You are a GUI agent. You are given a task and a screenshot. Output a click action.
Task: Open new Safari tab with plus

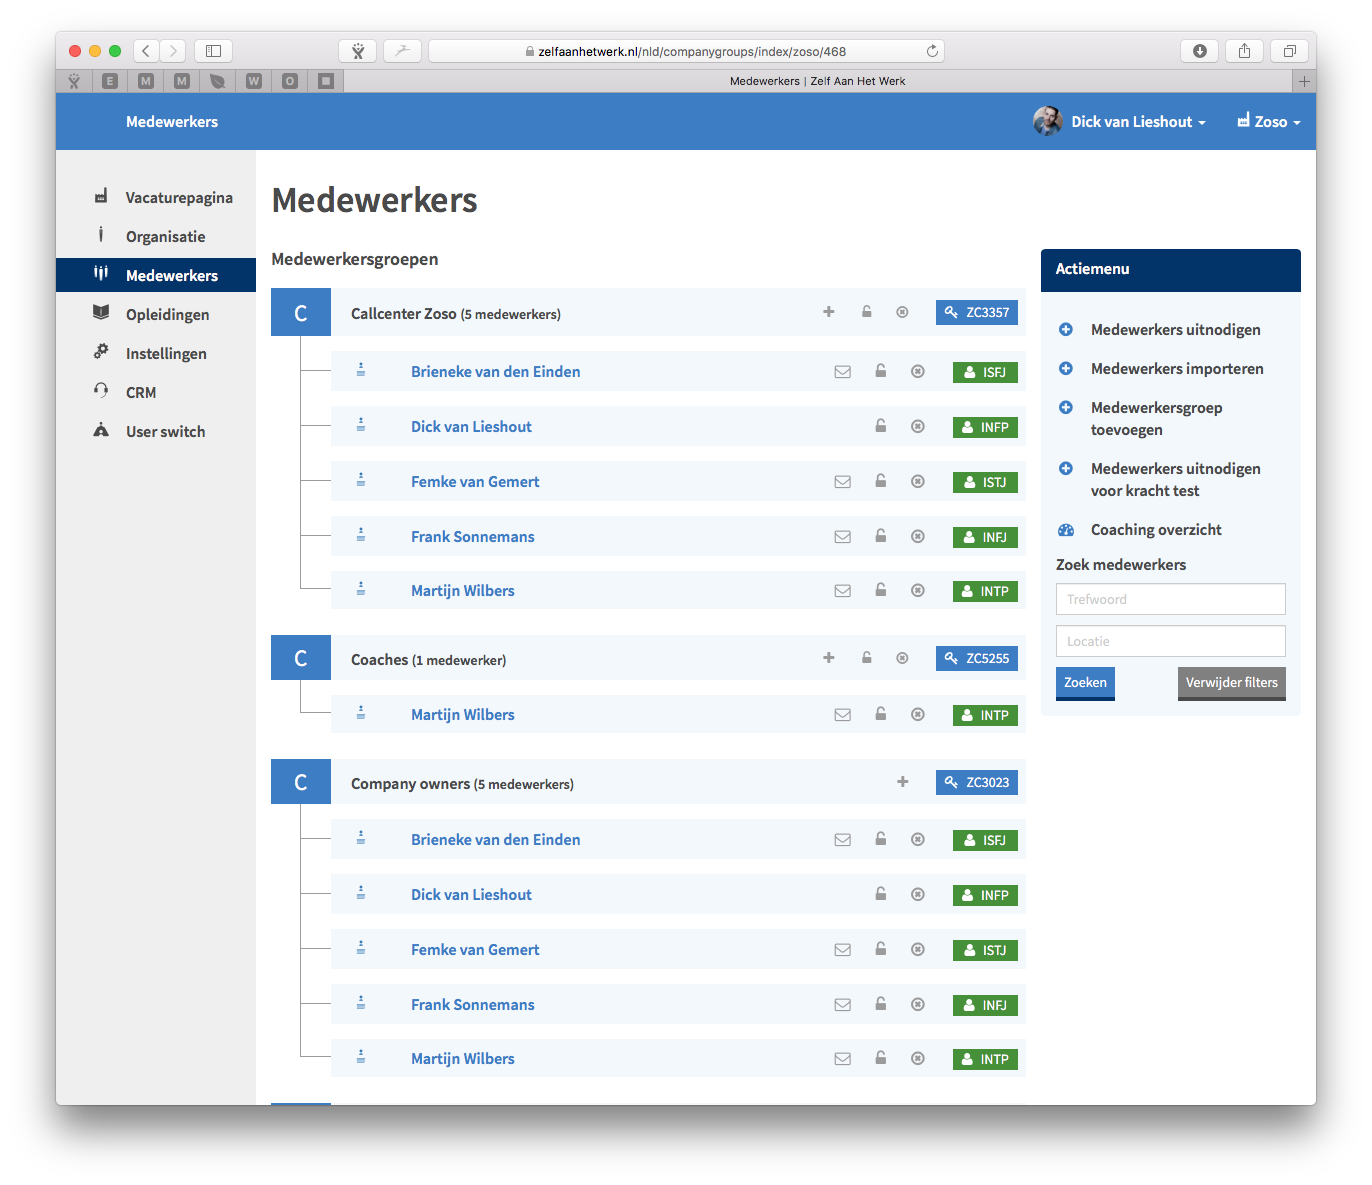click(x=1304, y=81)
